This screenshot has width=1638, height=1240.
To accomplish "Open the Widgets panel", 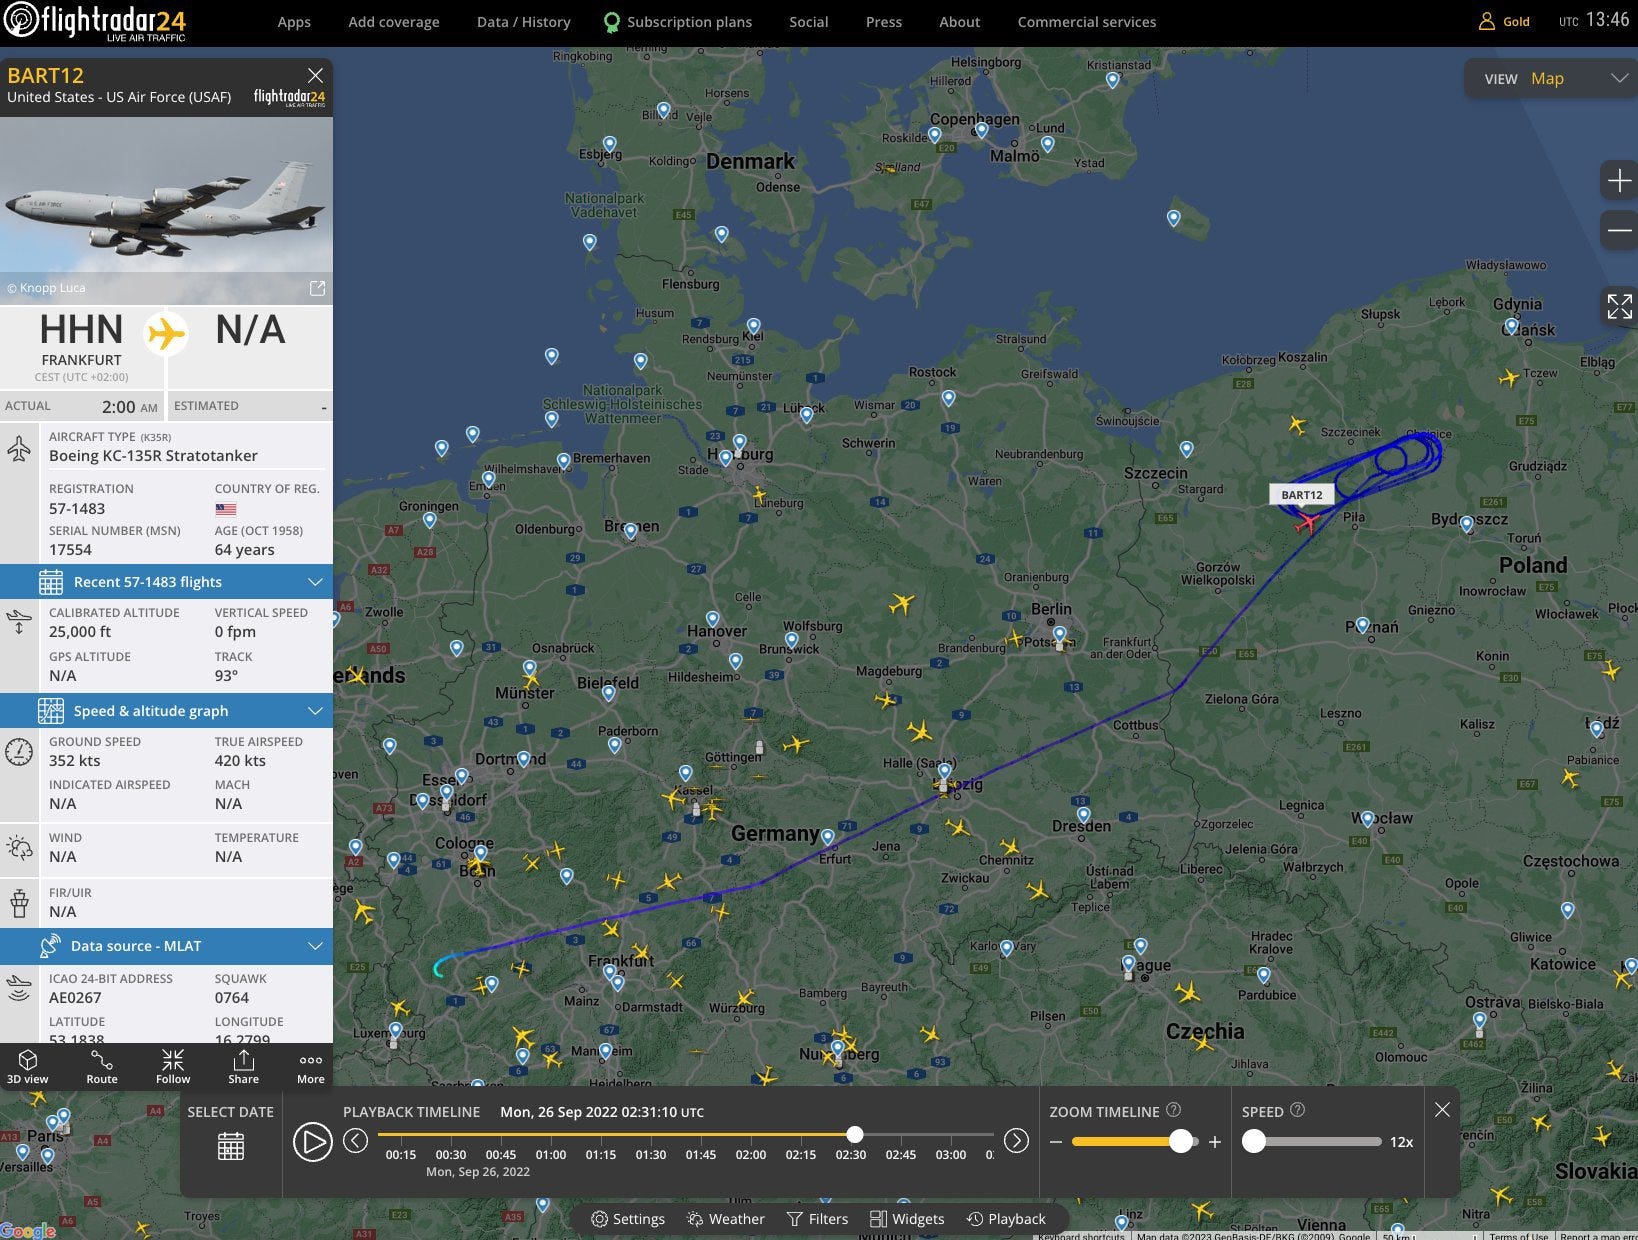I will pos(907,1219).
